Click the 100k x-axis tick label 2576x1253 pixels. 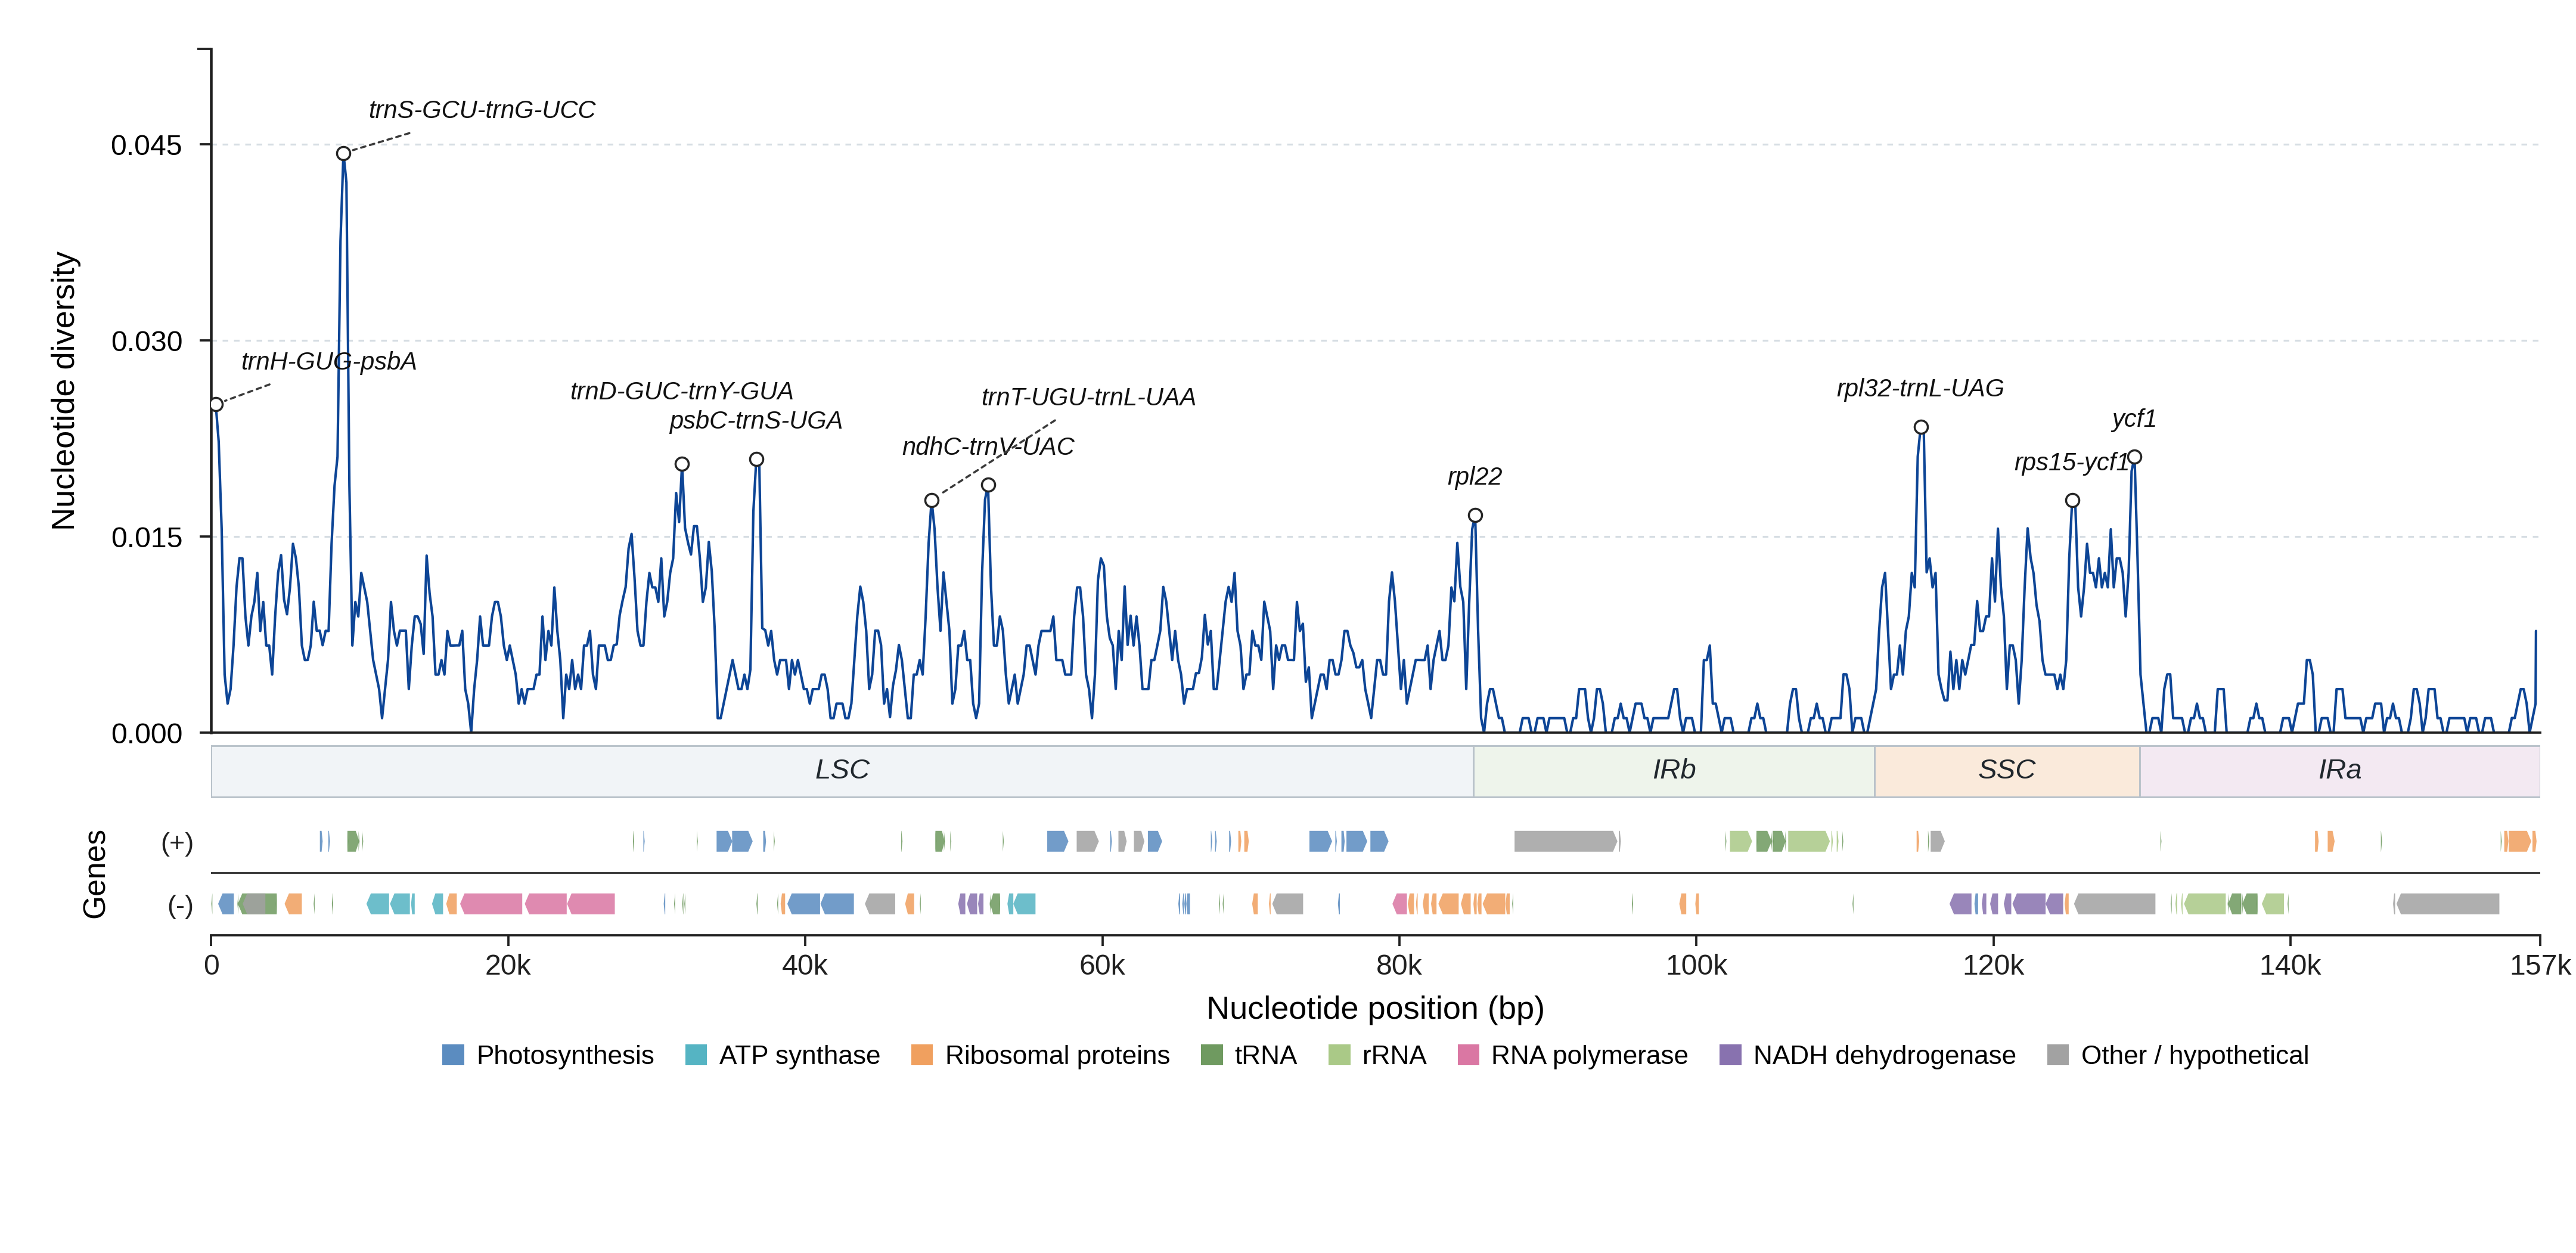[x=1697, y=966]
